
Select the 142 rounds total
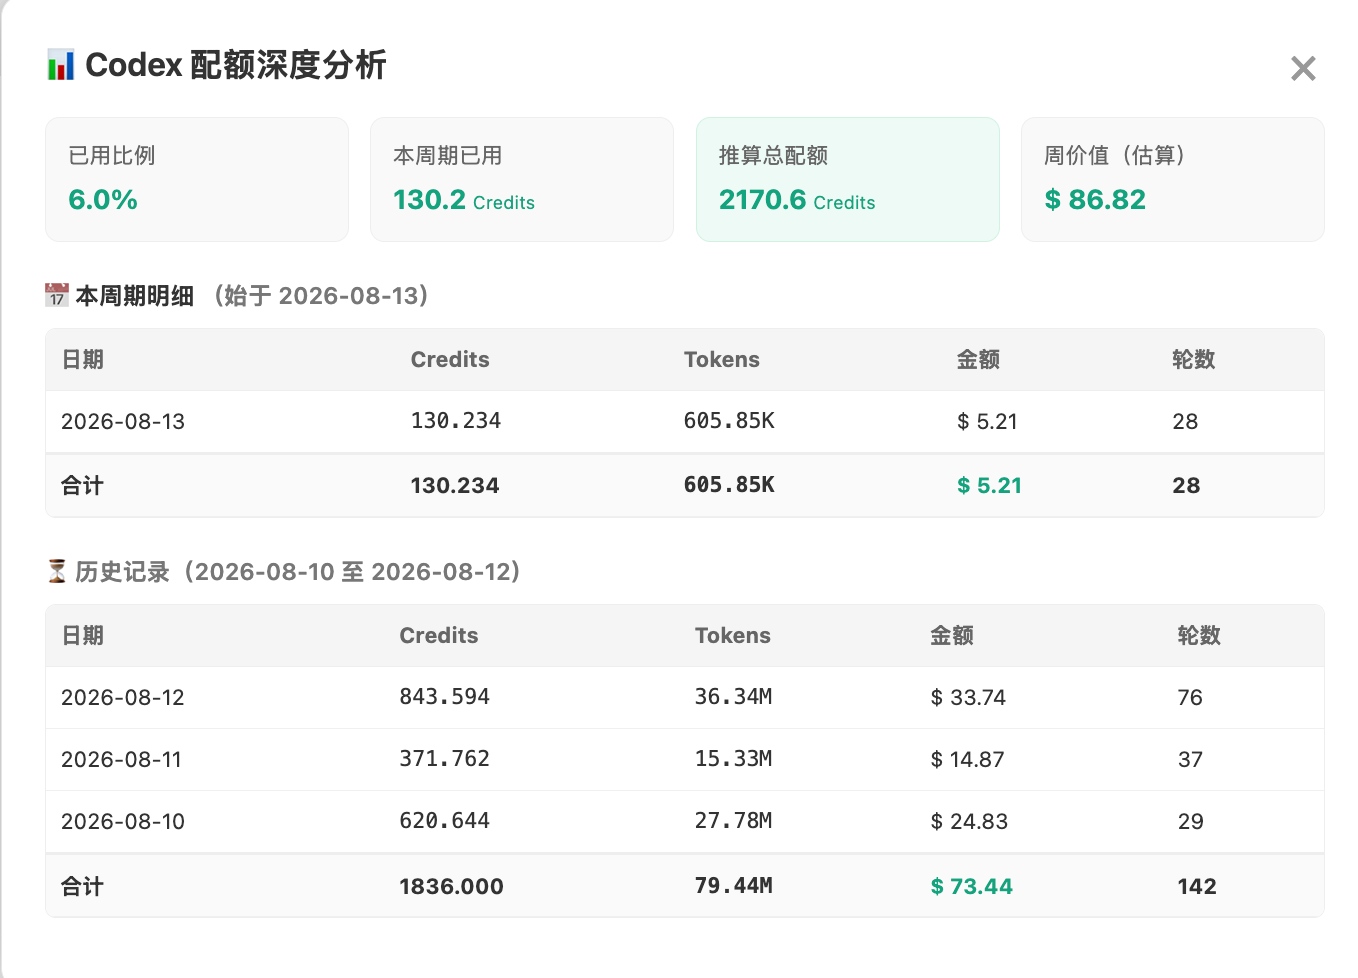point(1197,887)
